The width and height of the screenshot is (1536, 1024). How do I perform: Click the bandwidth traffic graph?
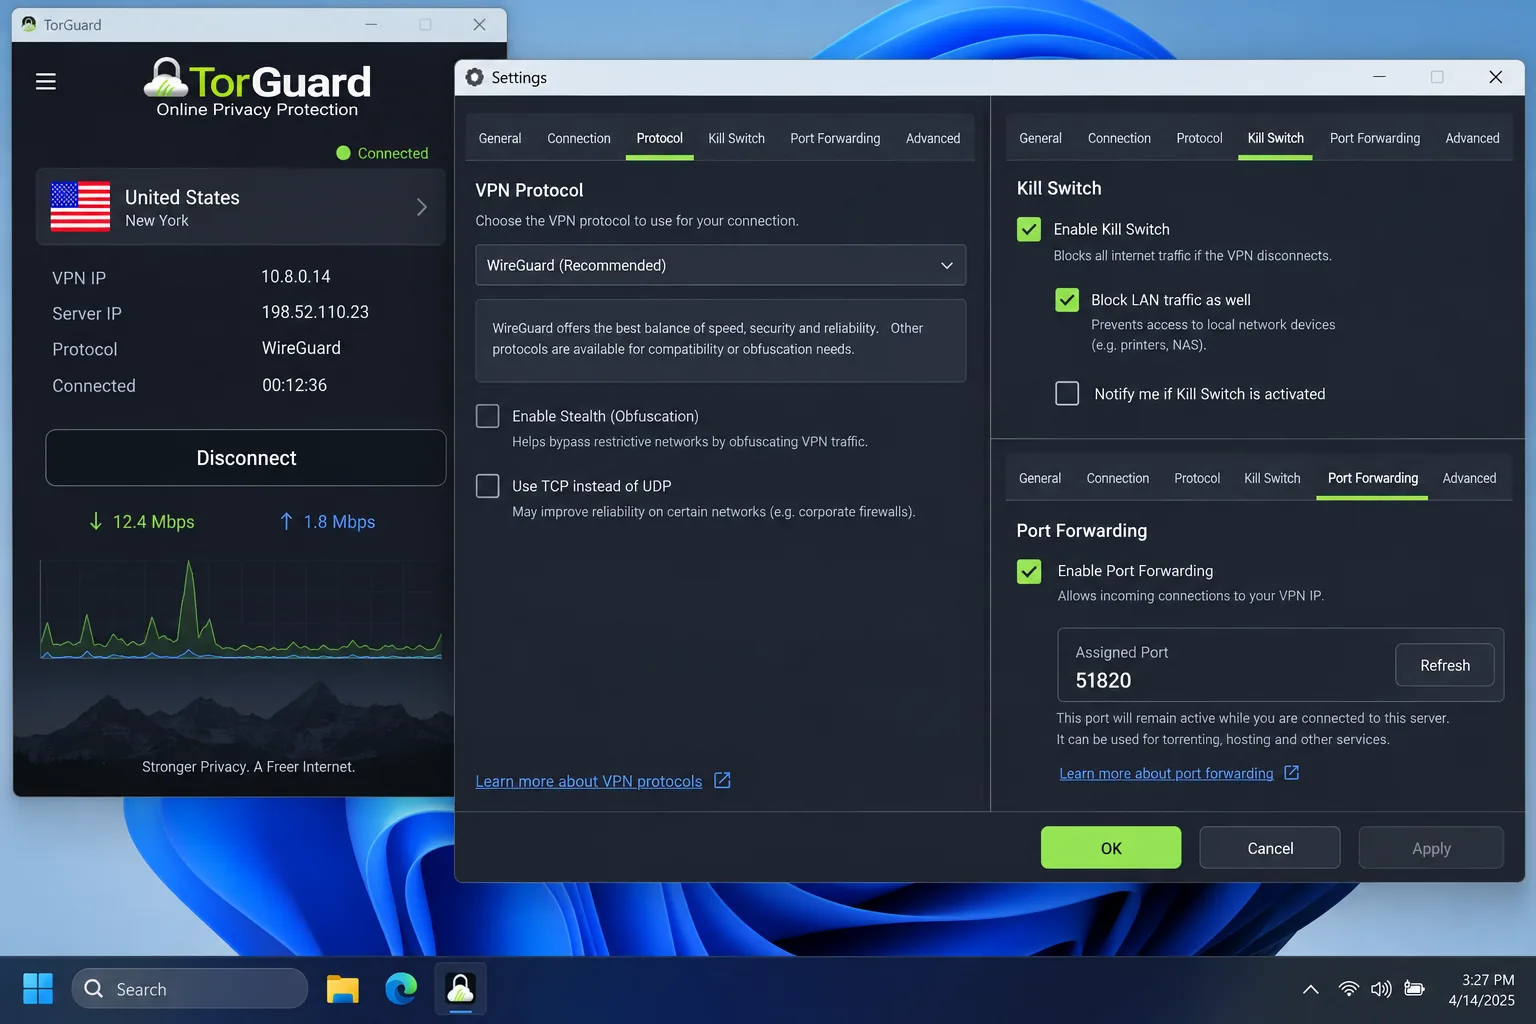coord(241,608)
